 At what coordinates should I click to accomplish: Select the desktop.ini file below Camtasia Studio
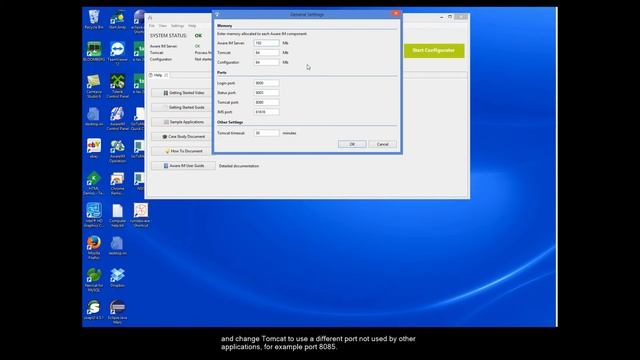pyautogui.click(x=94, y=117)
